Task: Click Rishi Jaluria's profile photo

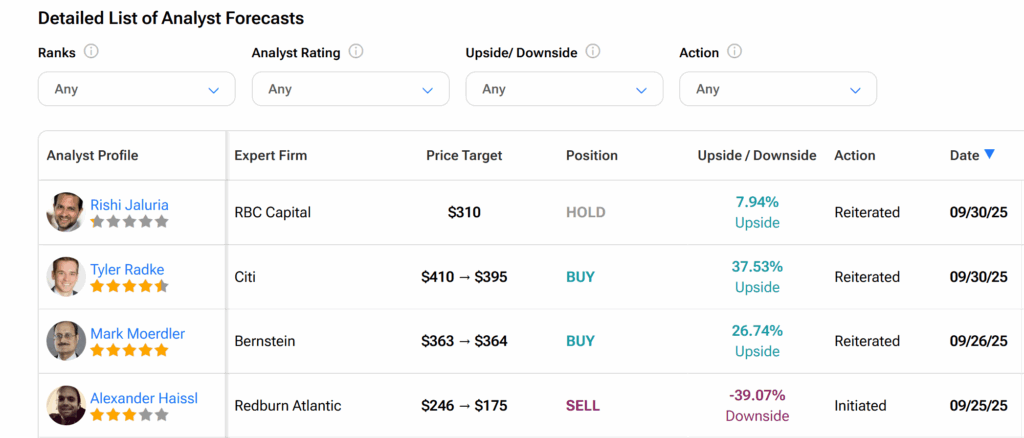Action: click(x=66, y=212)
